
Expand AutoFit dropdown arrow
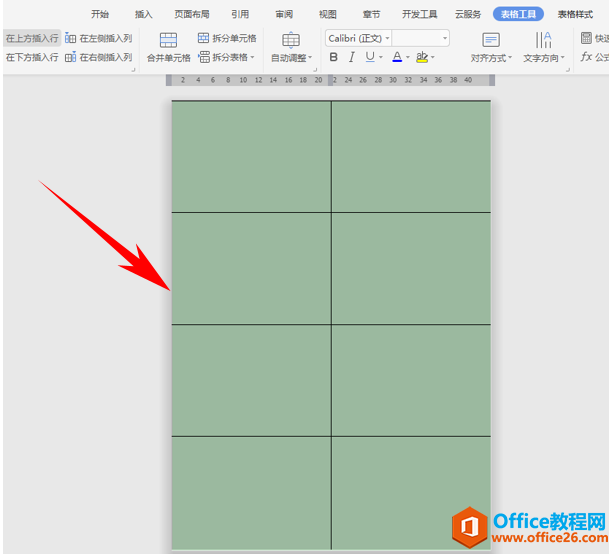[310, 58]
